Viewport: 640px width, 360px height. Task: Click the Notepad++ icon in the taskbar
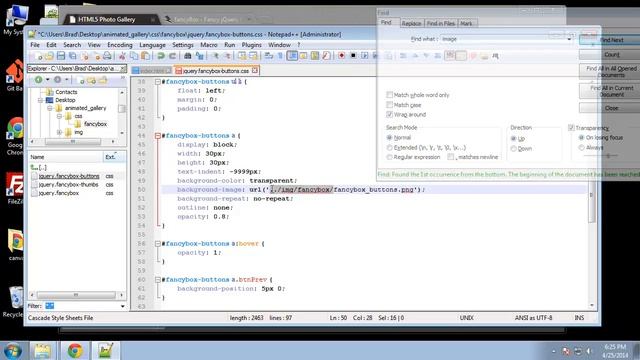point(106,351)
